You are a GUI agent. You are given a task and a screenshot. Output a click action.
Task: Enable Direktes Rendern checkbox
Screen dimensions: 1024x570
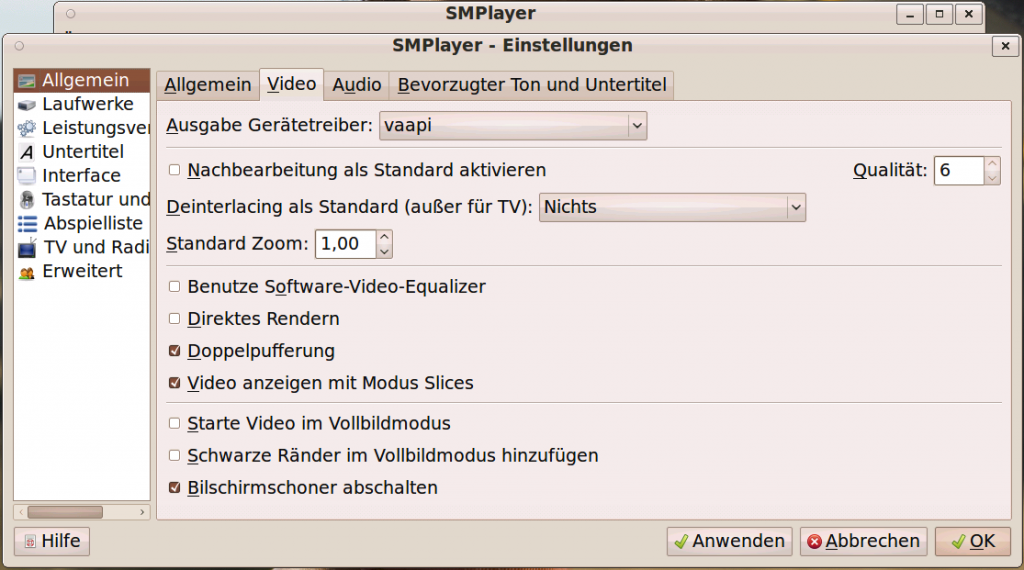coord(174,319)
